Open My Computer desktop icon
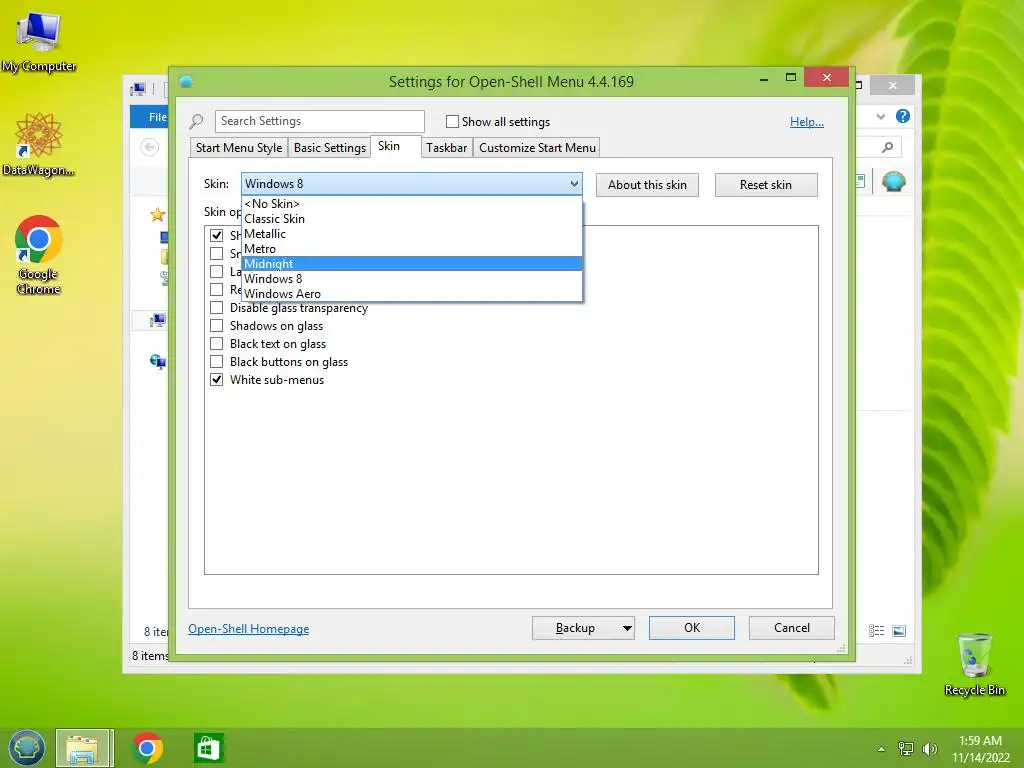Screen dimensions: 1024x768 pos(39,39)
